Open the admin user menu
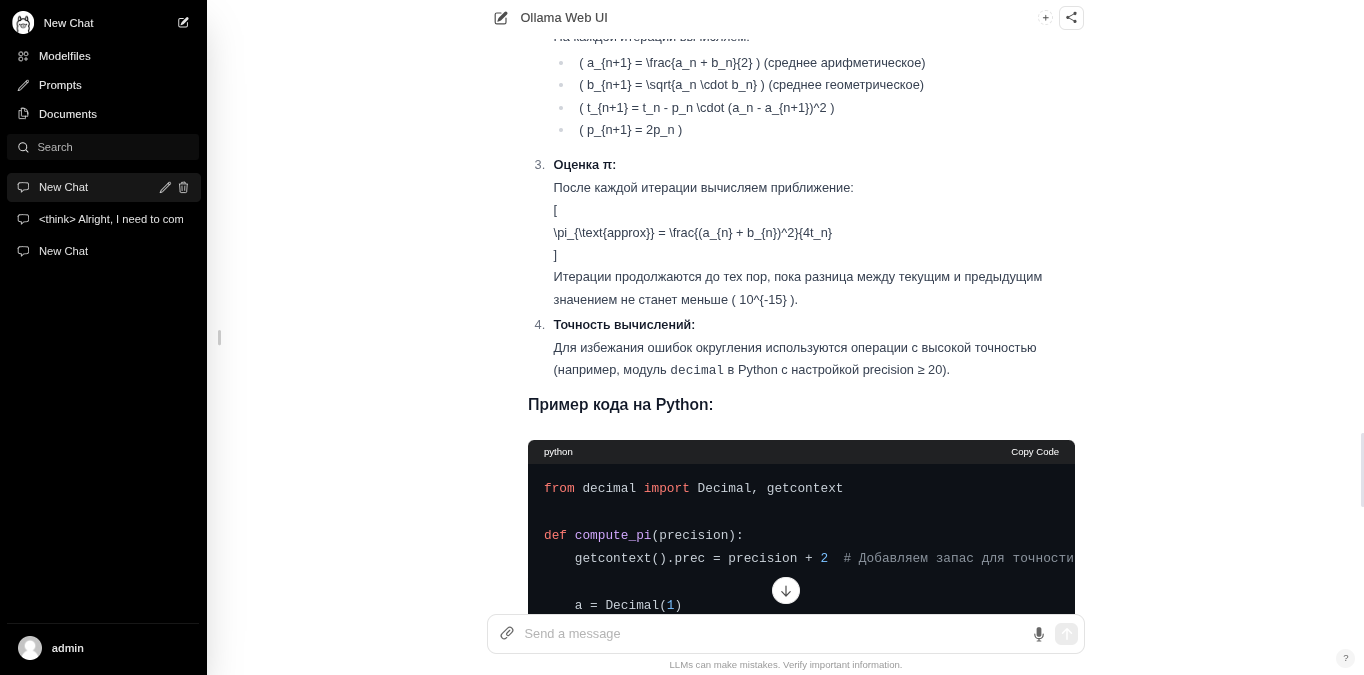Image resolution: width=1364 pixels, height=675 pixels. click(67, 648)
